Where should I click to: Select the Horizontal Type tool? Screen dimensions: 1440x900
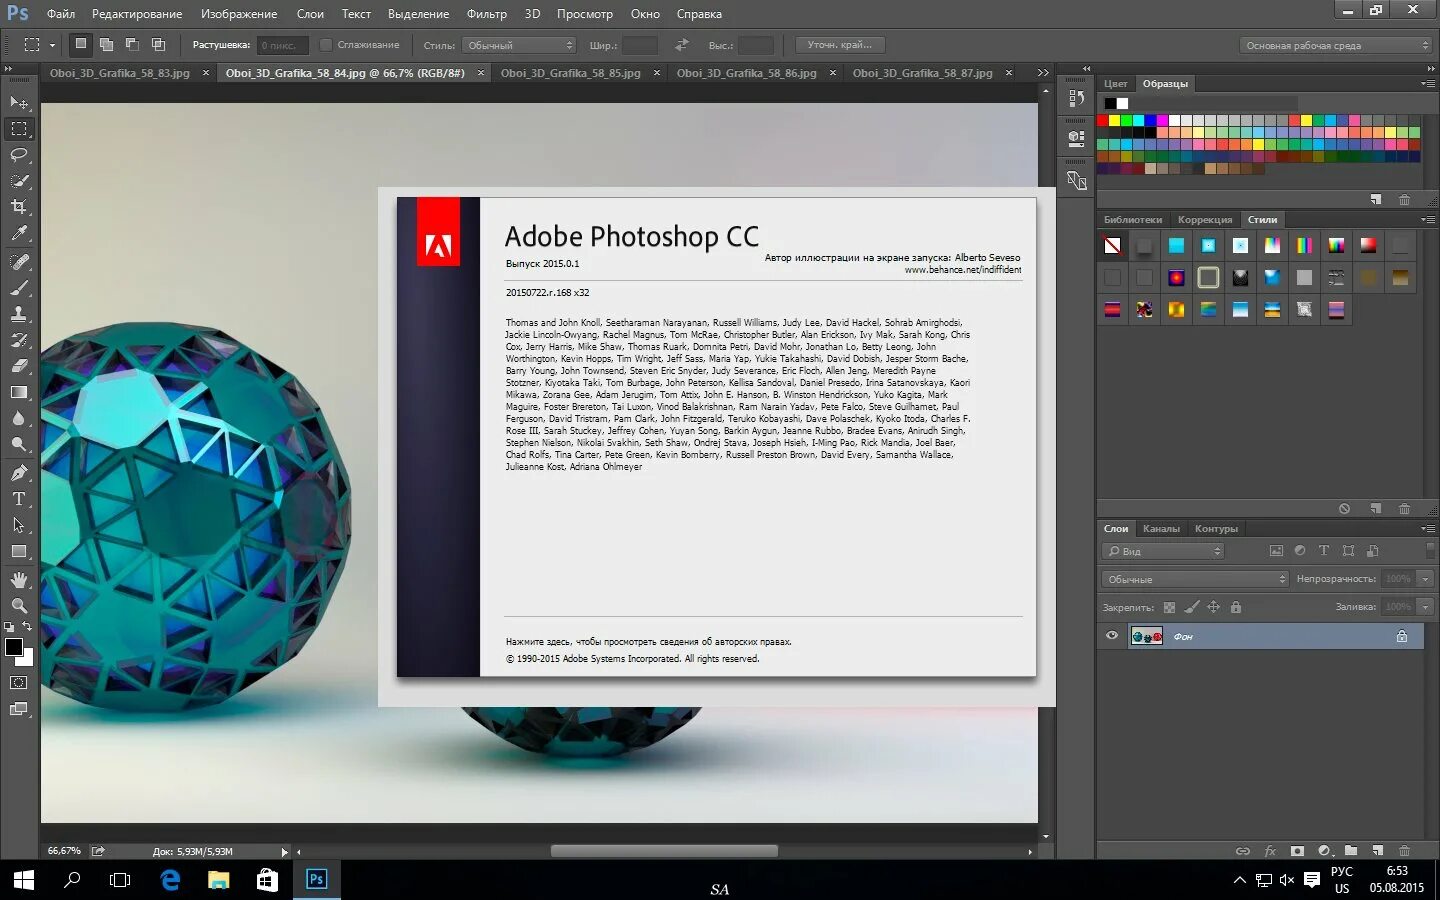tap(19, 499)
